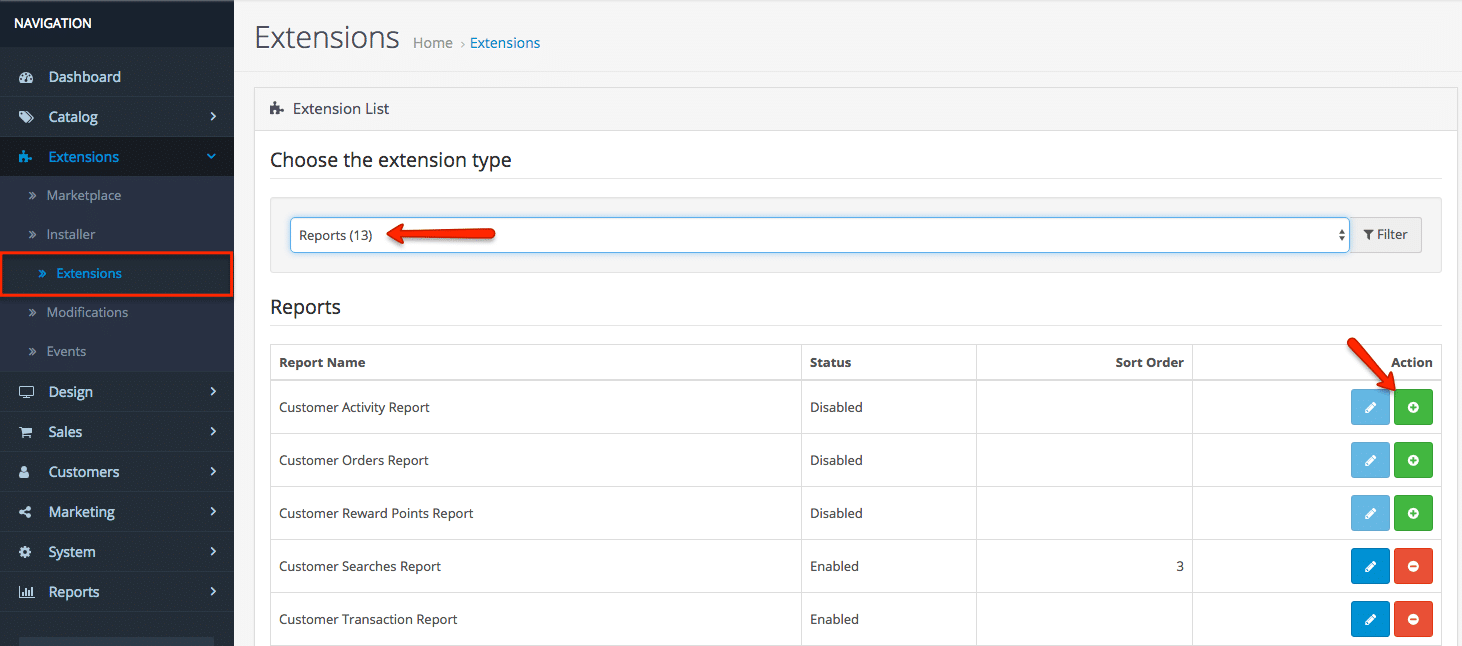Open Events in the sidebar

click(66, 351)
